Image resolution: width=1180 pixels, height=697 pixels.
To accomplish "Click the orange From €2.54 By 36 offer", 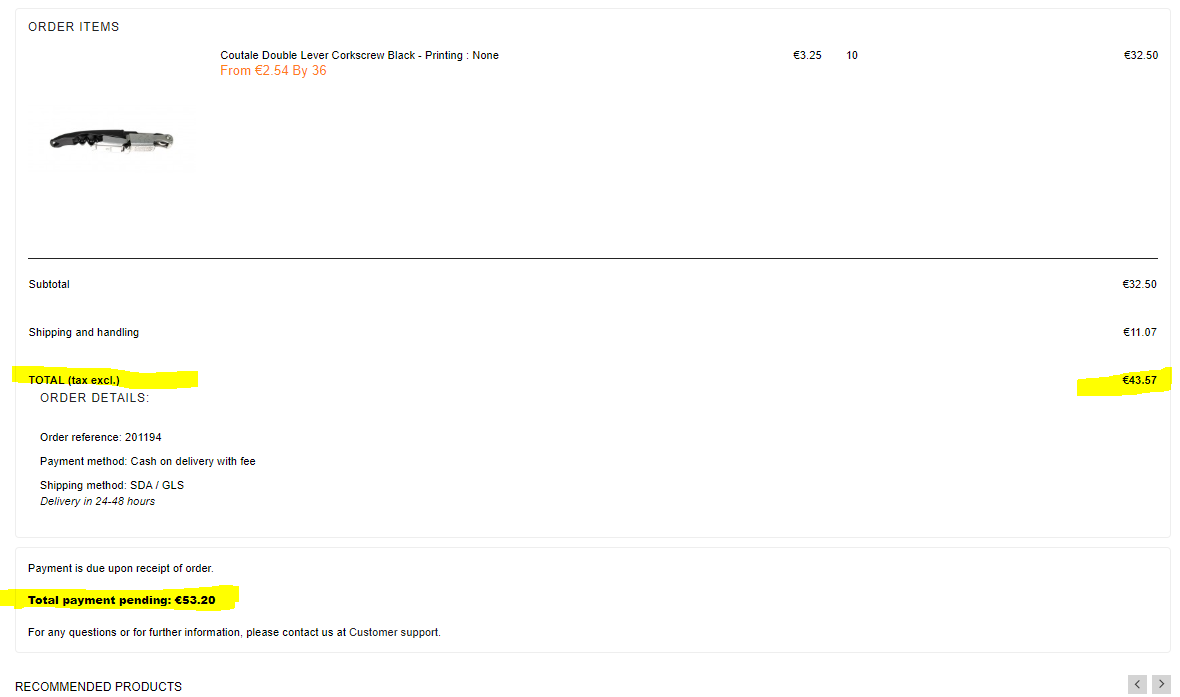I will tap(273, 71).
